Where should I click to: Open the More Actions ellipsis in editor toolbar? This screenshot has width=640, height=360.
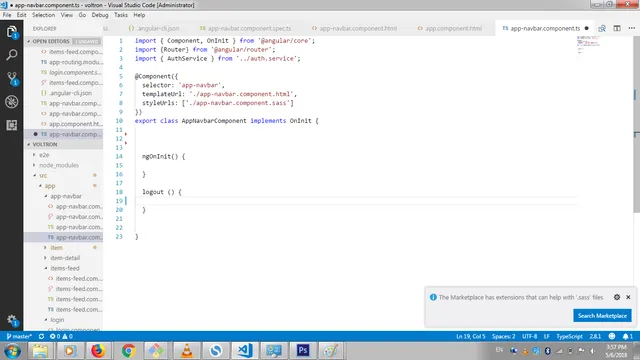pos(631,28)
